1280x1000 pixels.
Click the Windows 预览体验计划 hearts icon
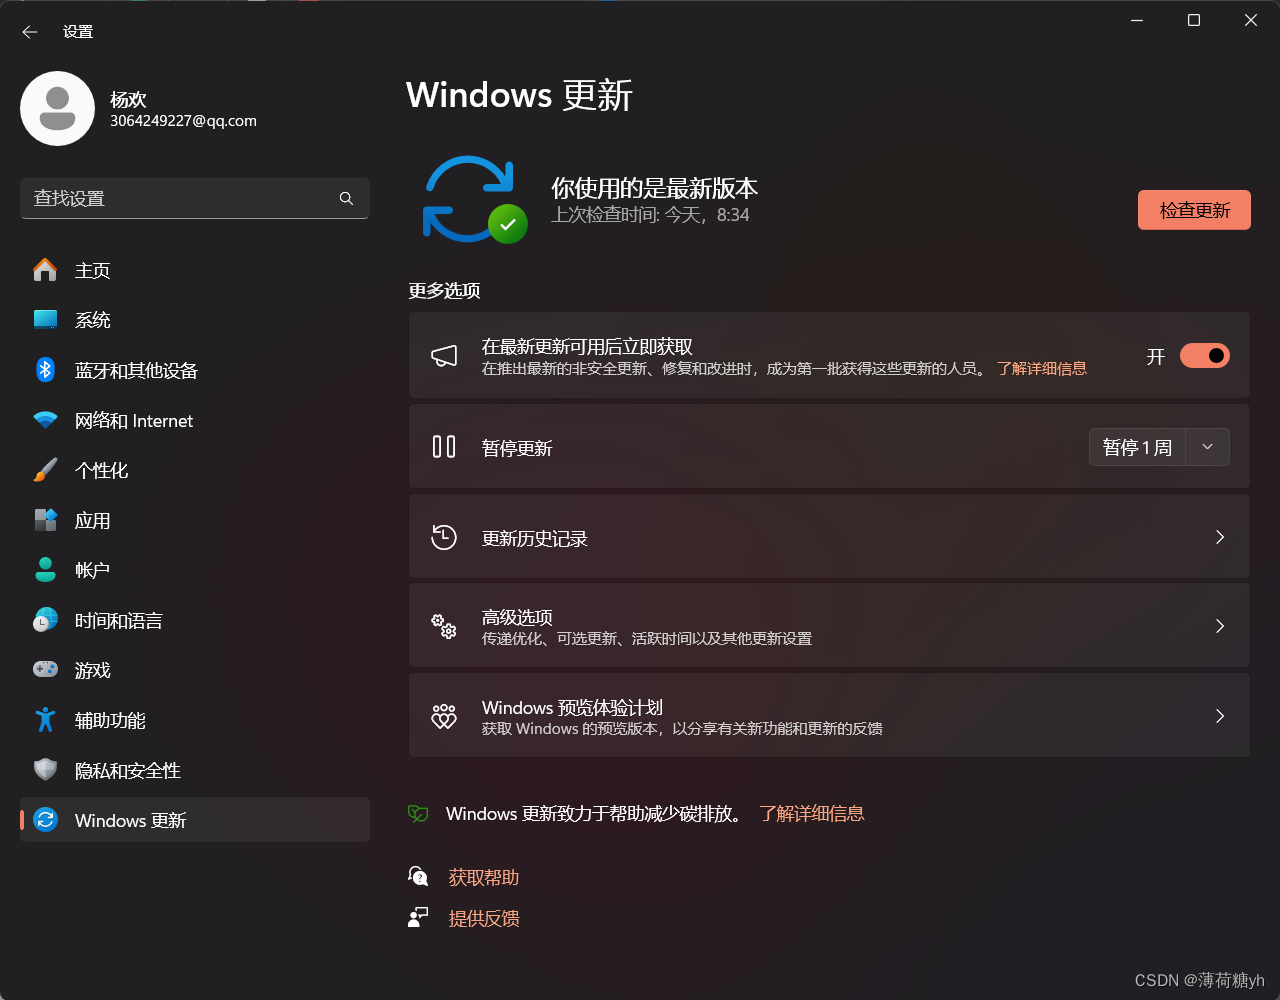click(x=444, y=716)
